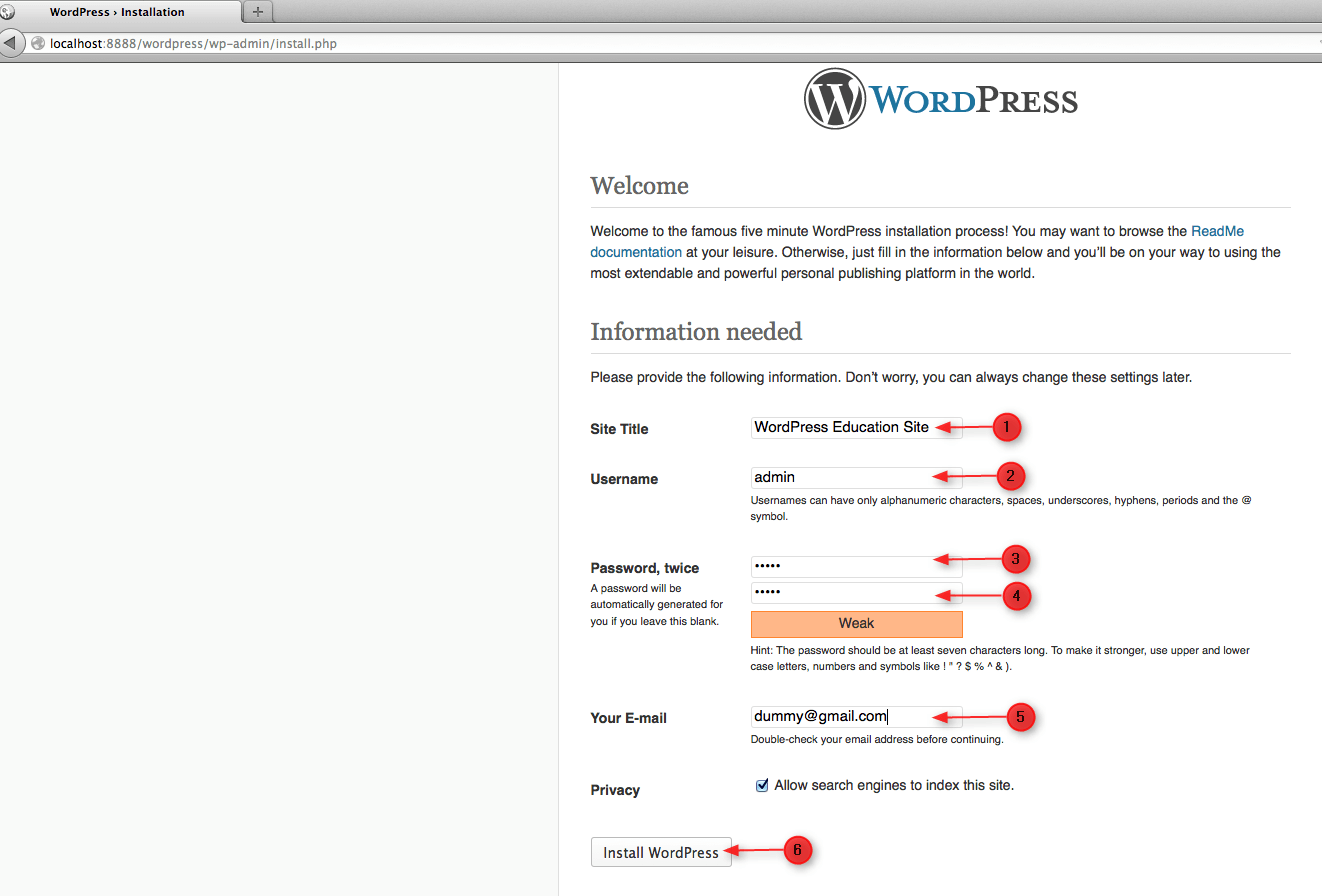Click the username allowed characters note
Screen dimensions: 1322x896
(x=1001, y=508)
